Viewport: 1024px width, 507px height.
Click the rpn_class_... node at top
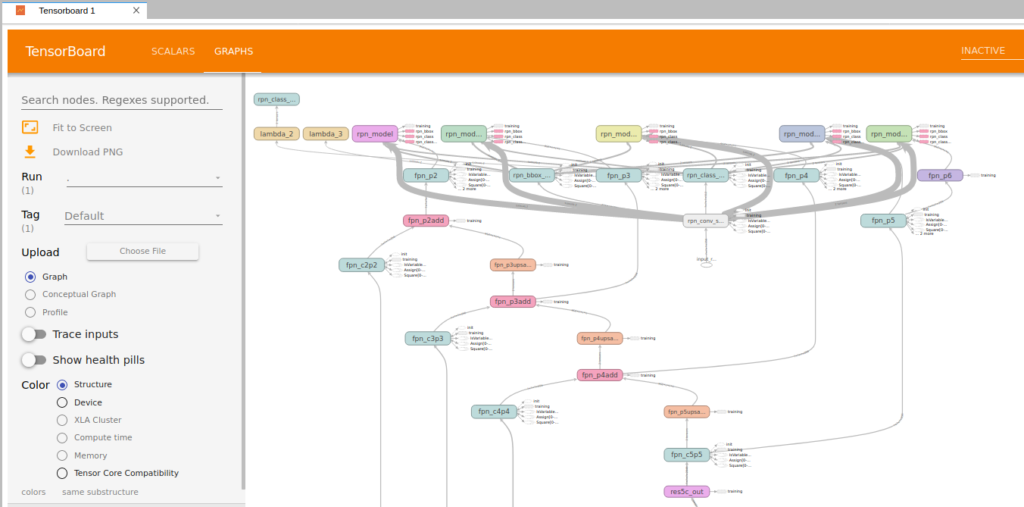[x=276, y=99]
